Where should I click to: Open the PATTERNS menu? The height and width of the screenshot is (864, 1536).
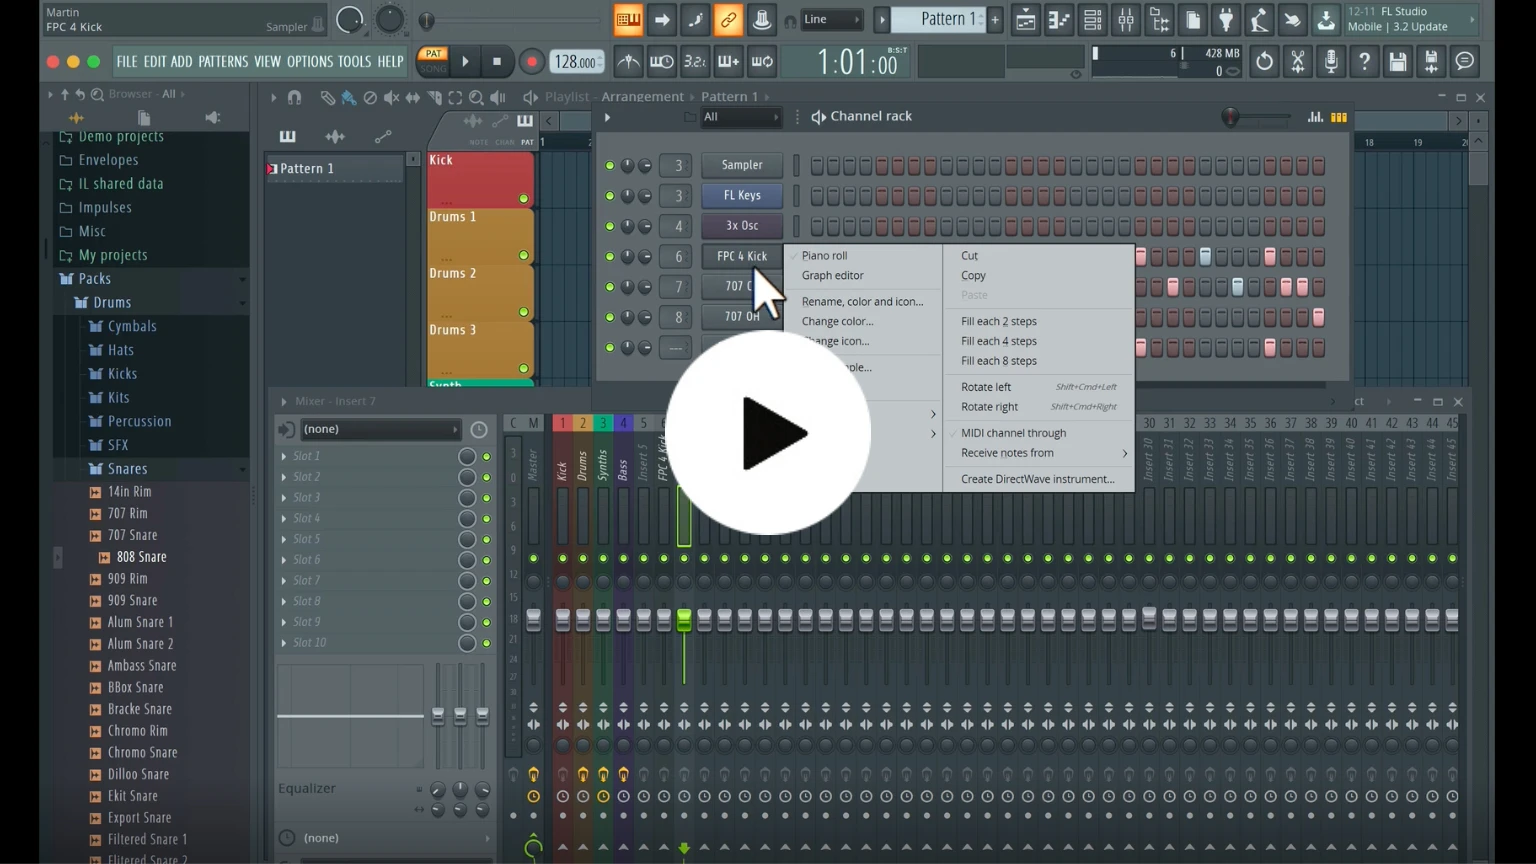click(223, 61)
